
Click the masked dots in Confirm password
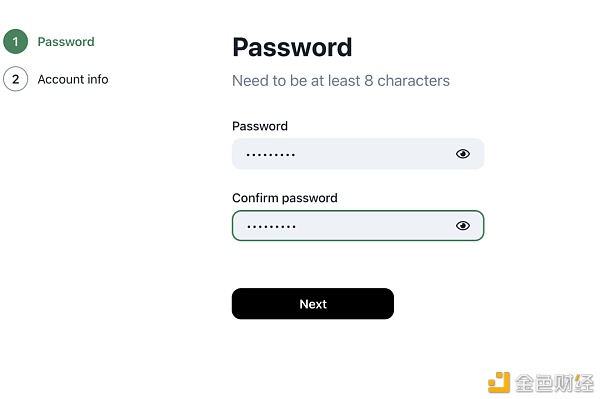tap(271, 227)
